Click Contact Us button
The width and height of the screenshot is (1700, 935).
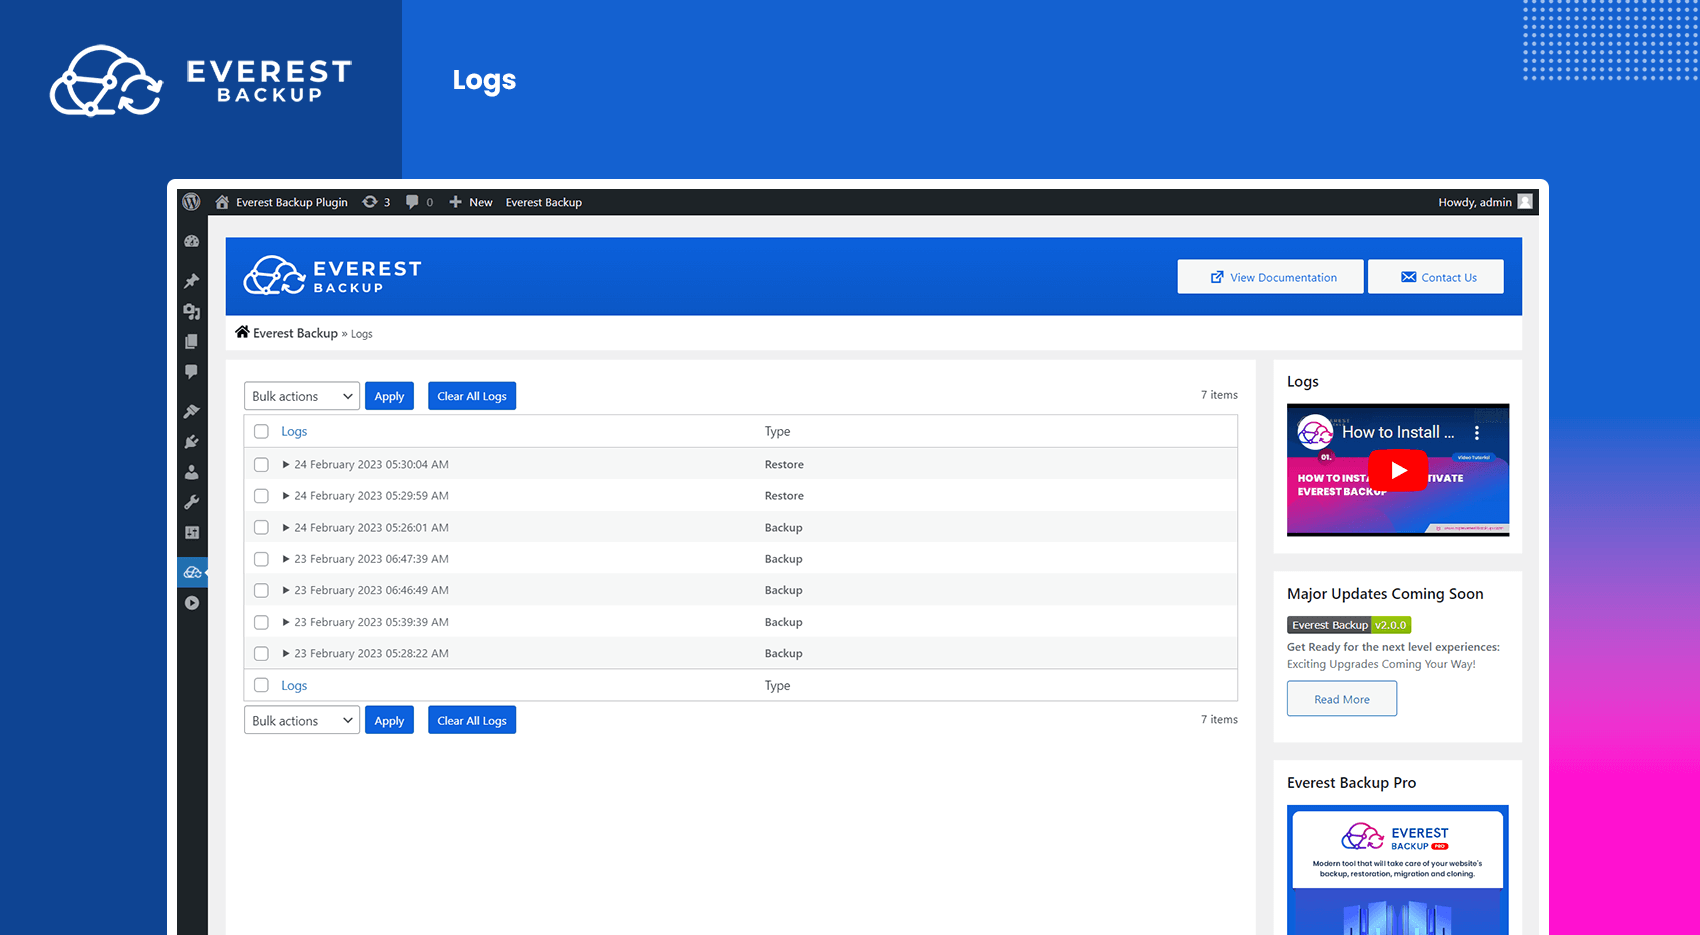1436,277
